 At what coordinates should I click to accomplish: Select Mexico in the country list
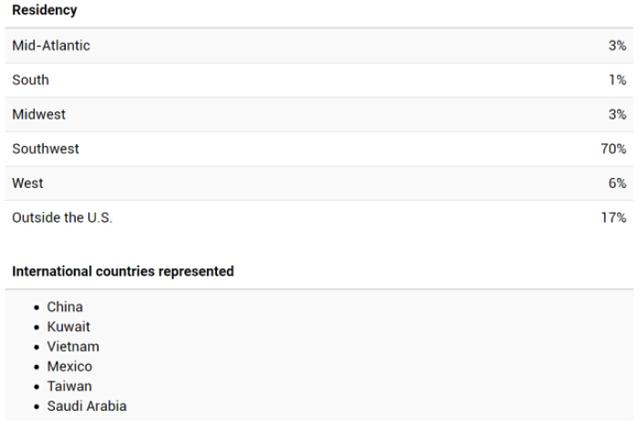point(69,366)
